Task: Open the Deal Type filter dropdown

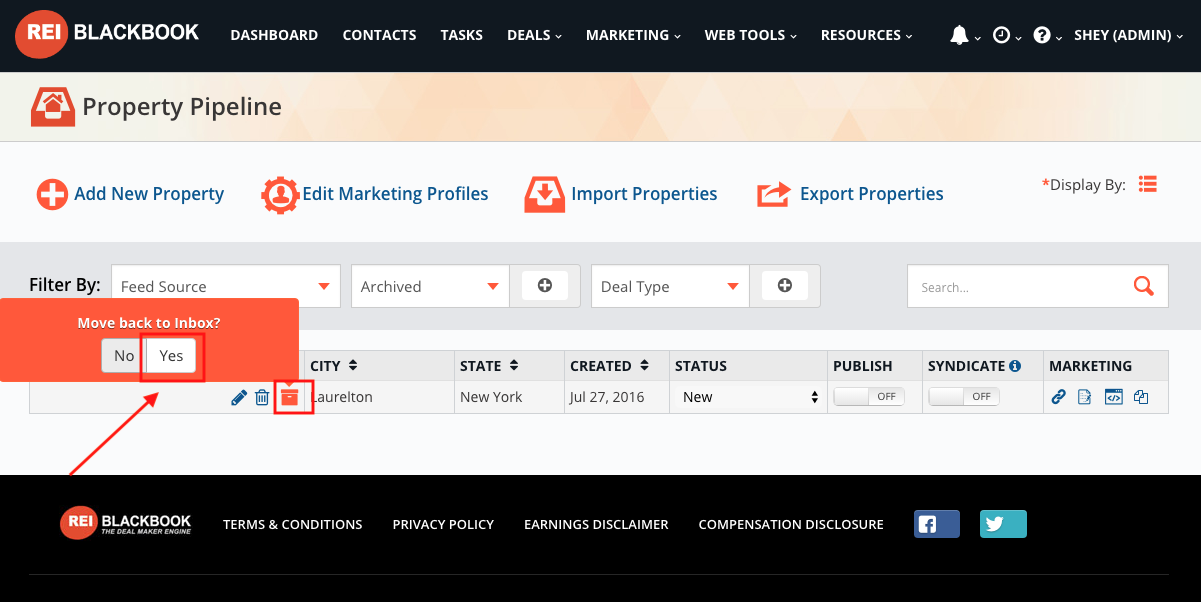Action: pos(670,286)
